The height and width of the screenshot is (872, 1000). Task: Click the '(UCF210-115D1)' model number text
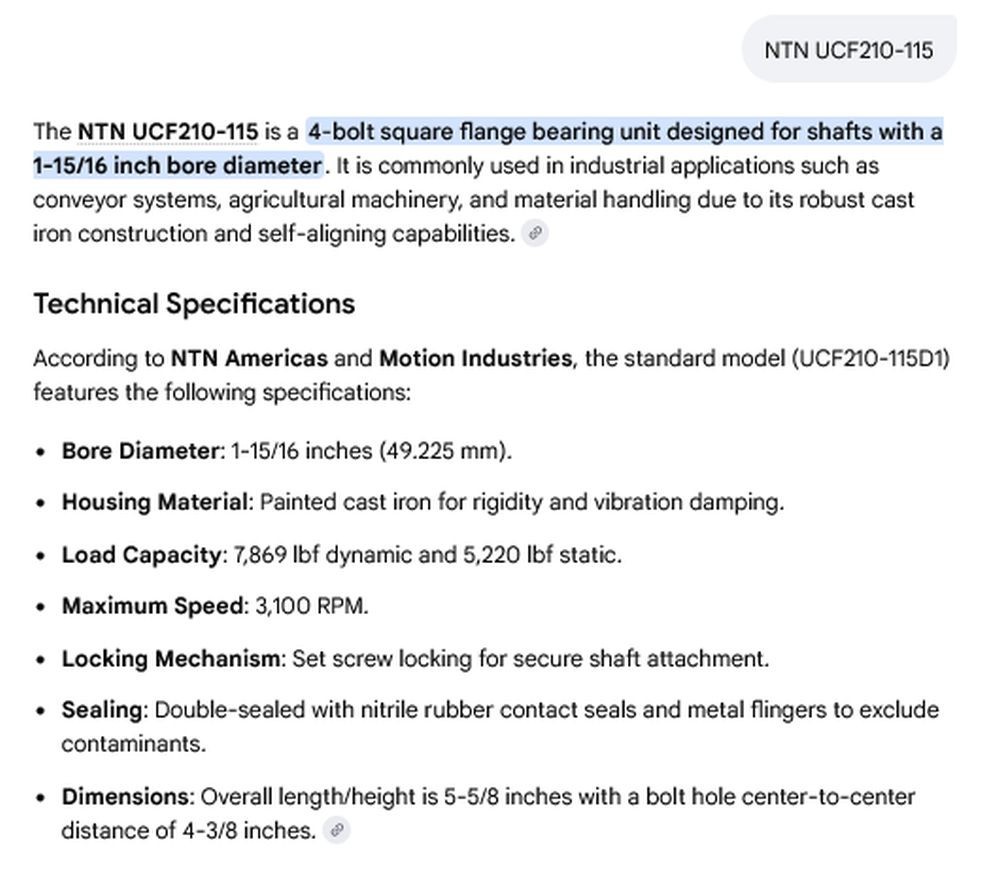coord(871,358)
